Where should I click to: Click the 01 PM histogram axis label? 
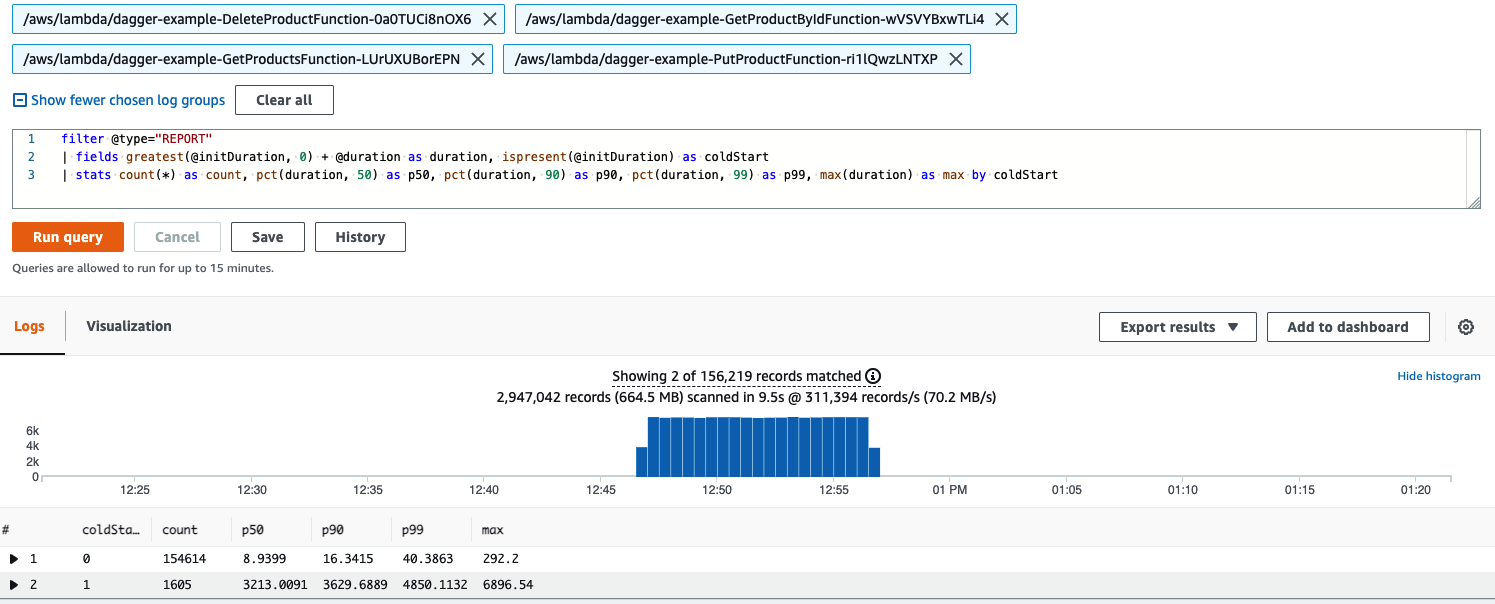(x=949, y=490)
